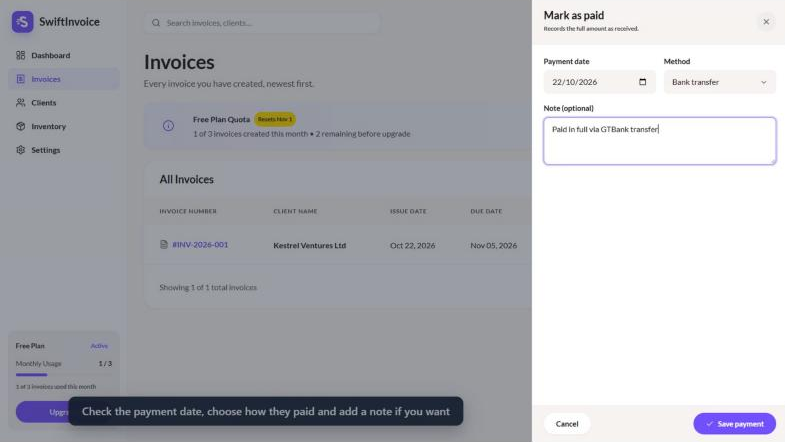Click the Method dropdown chevron arrow
The height and width of the screenshot is (442, 785).
tap(763, 83)
